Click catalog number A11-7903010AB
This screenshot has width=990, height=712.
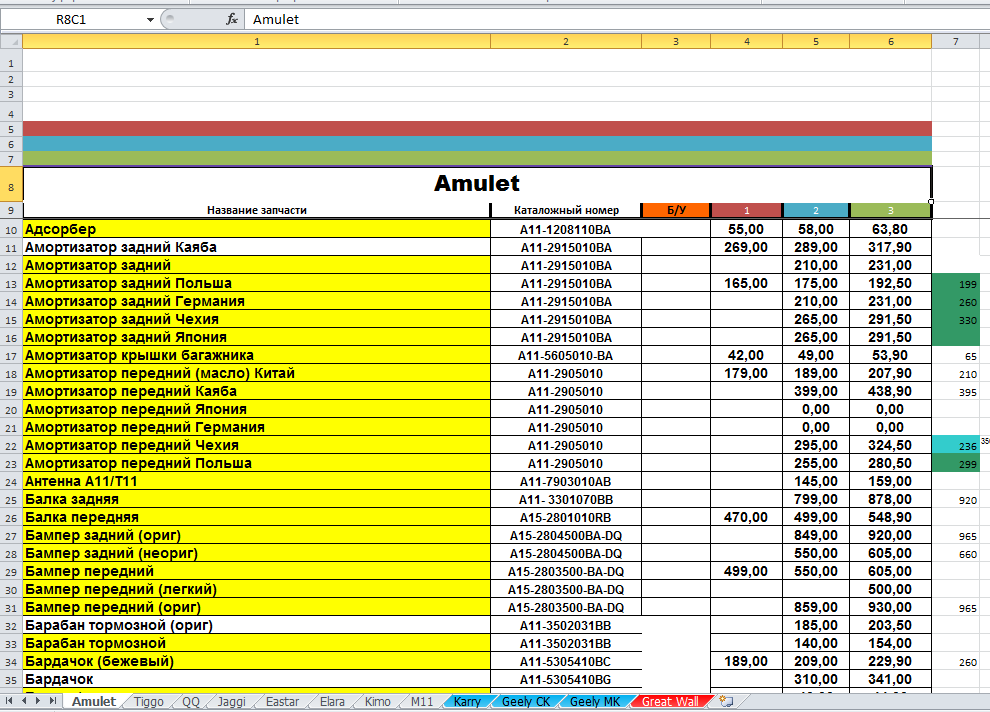click(x=566, y=482)
